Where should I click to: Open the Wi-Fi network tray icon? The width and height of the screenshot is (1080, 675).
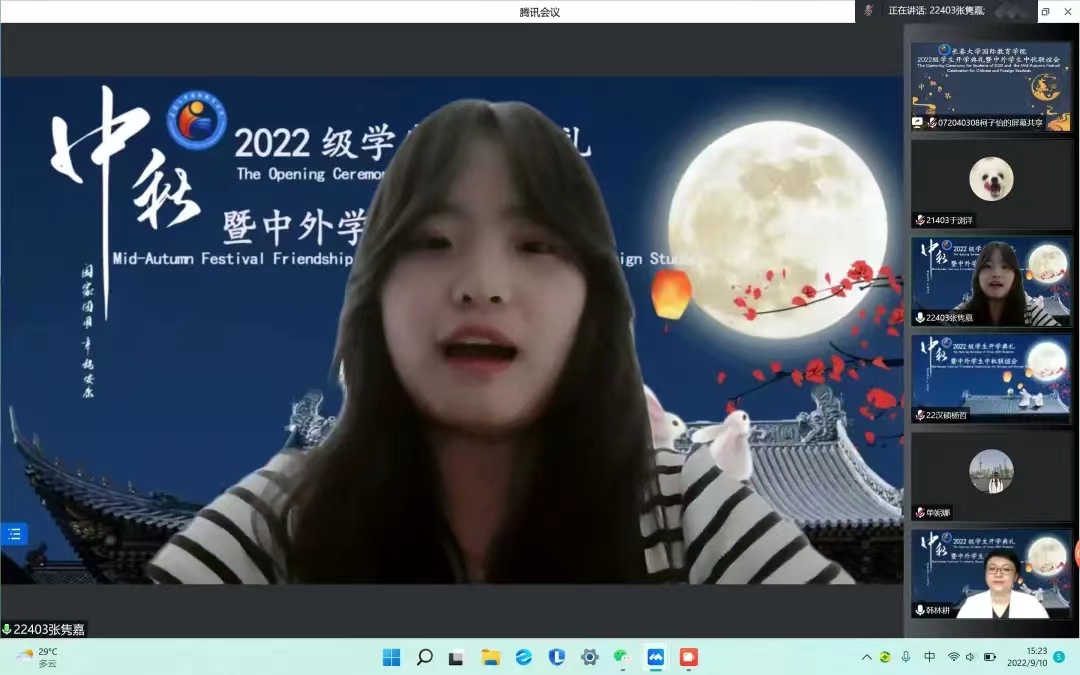tap(954, 658)
